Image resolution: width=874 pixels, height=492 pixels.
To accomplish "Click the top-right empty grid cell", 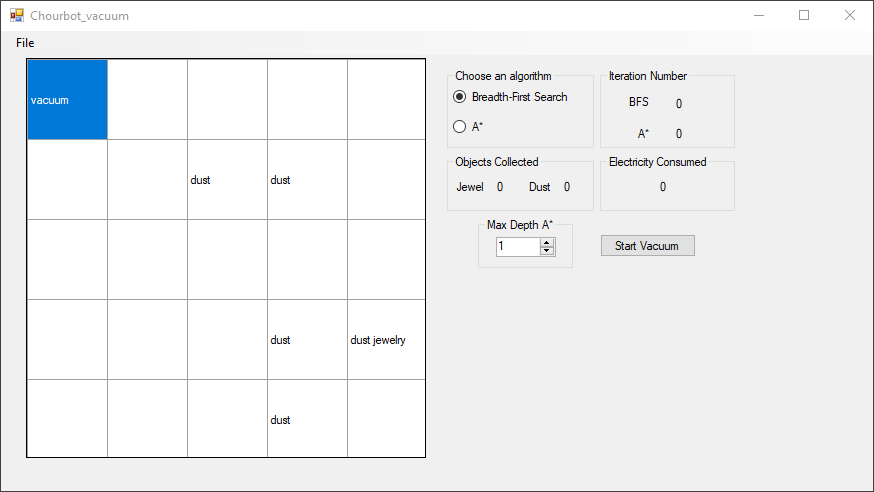I will [386, 100].
